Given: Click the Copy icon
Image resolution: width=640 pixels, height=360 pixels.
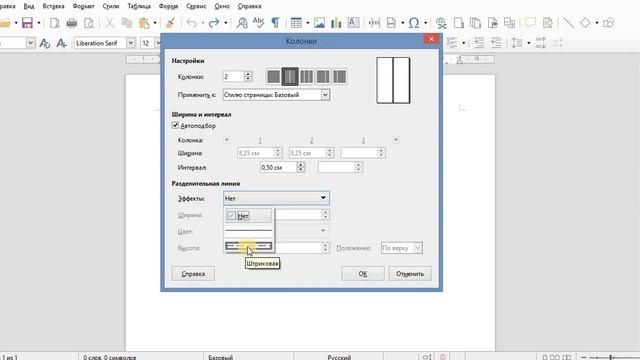Looking at the screenshot, I should tap(127, 23).
